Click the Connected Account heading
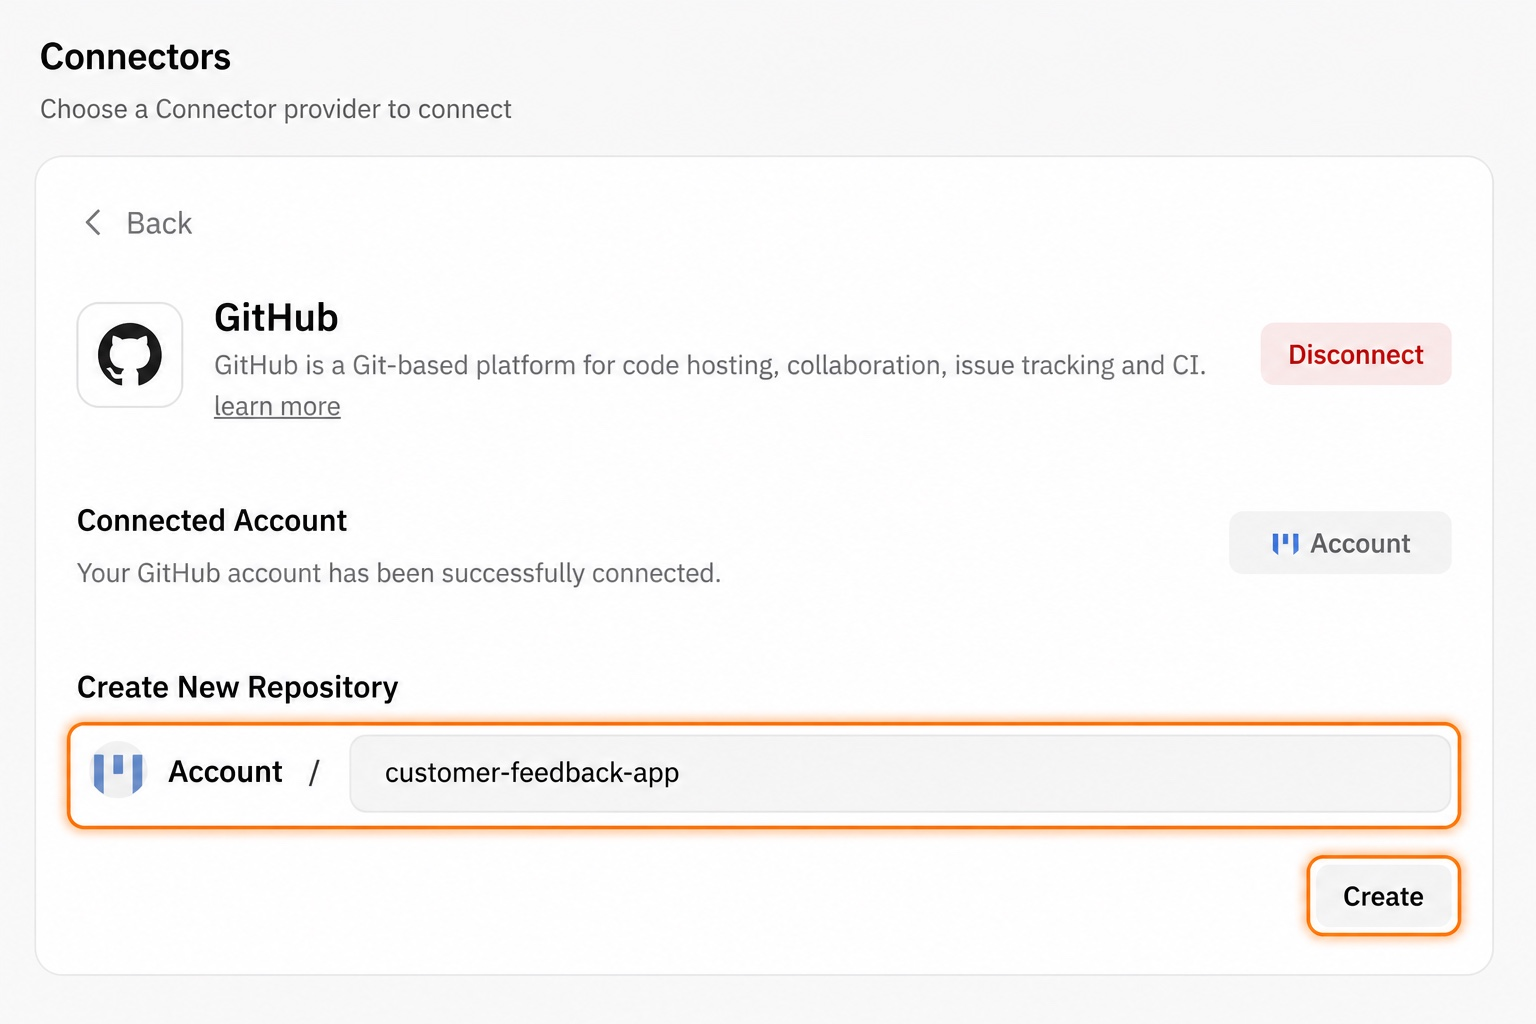 tap(212, 521)
